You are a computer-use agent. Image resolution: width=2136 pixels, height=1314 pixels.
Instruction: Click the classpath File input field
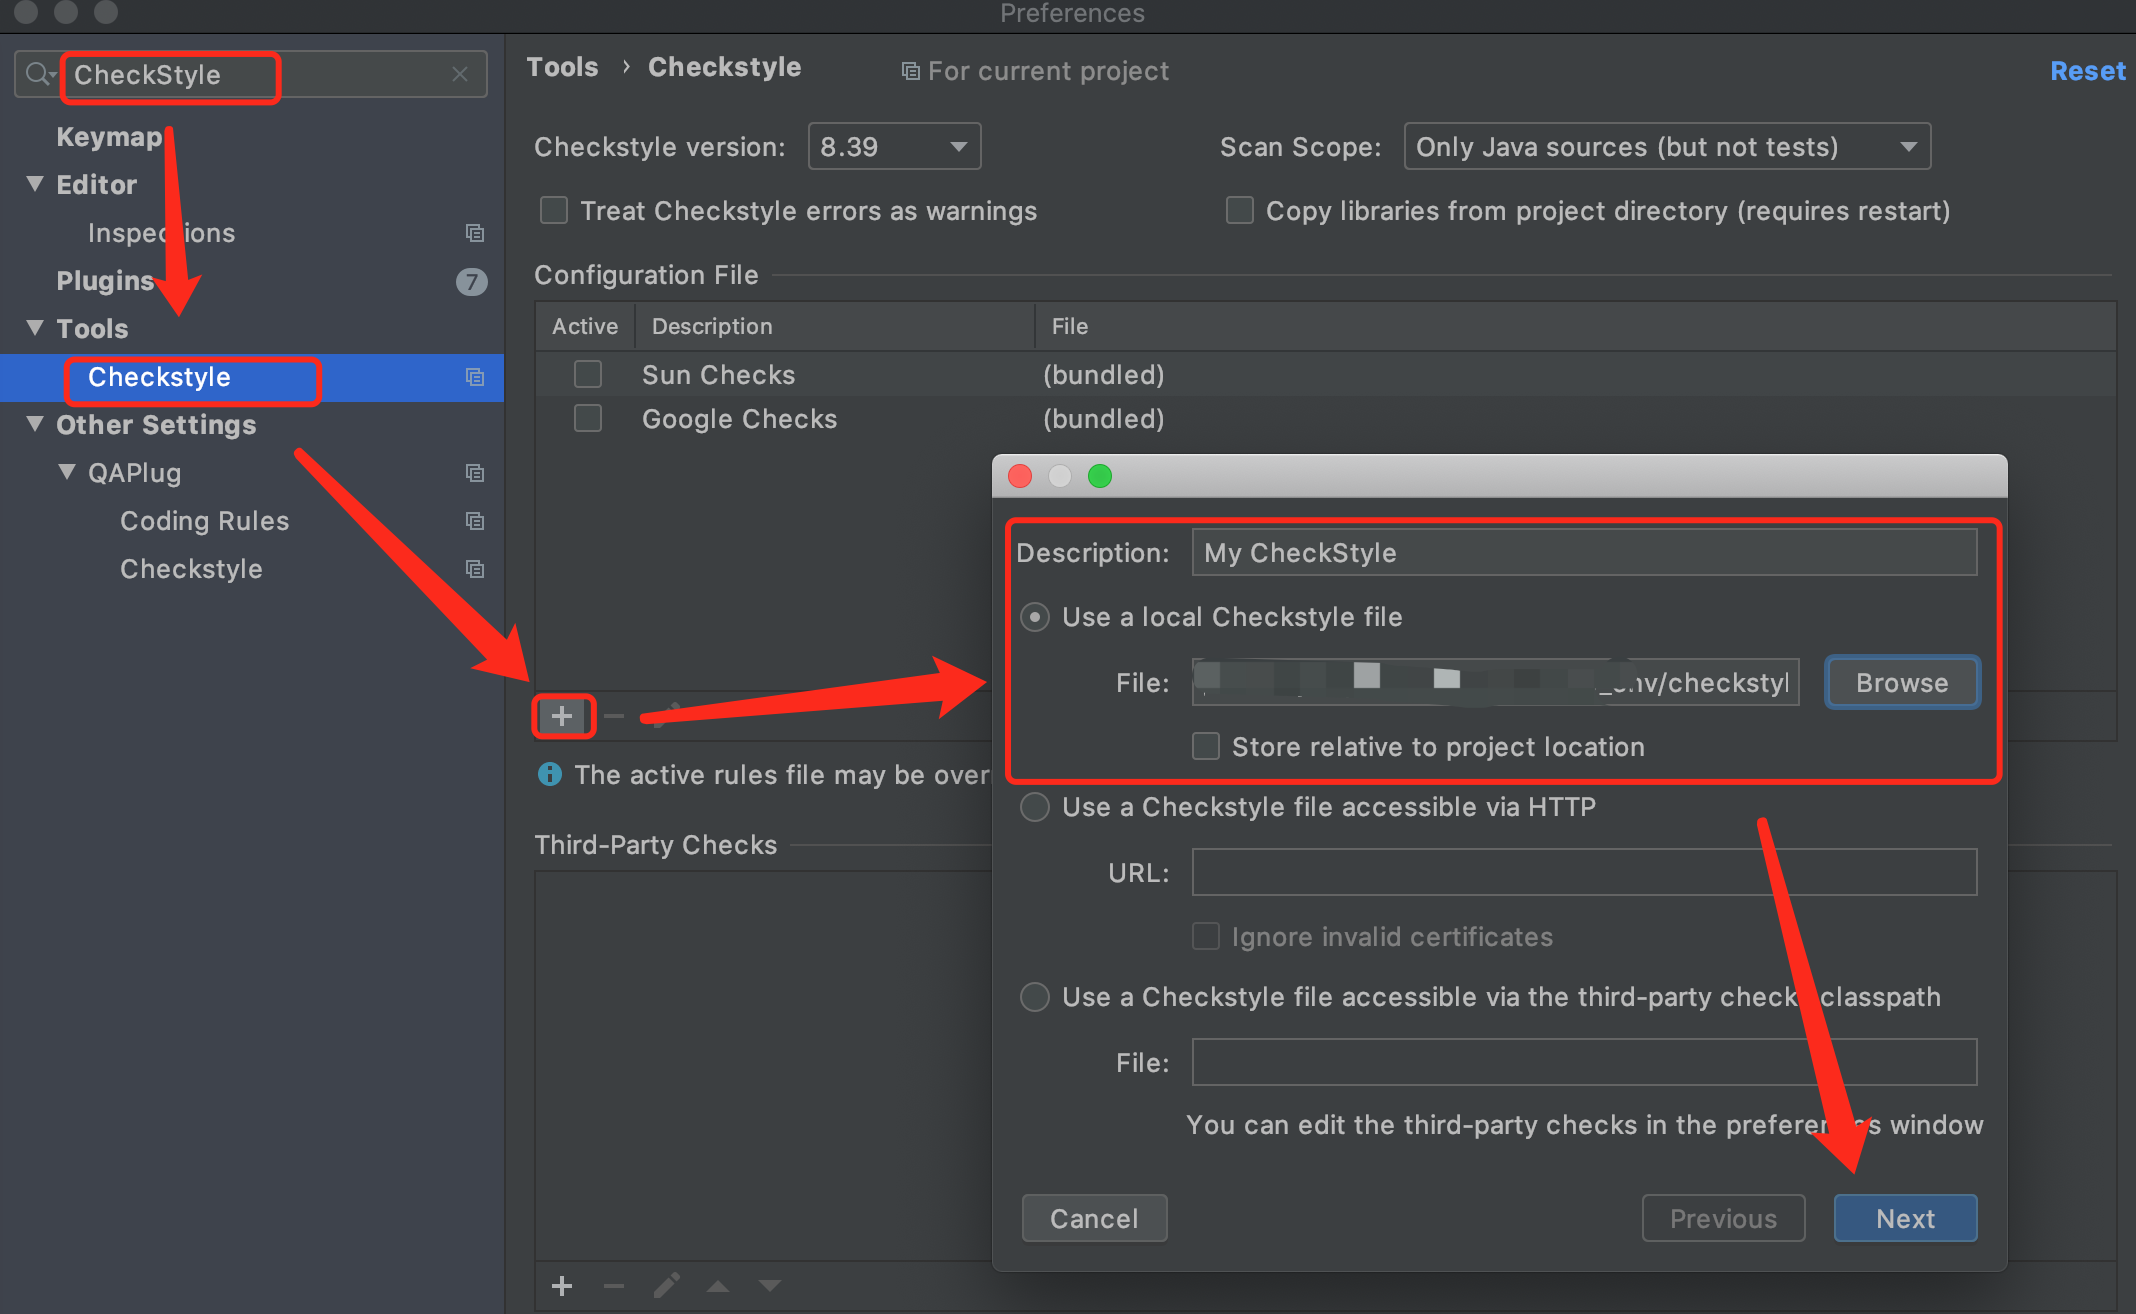[x=1584, y=1063]
